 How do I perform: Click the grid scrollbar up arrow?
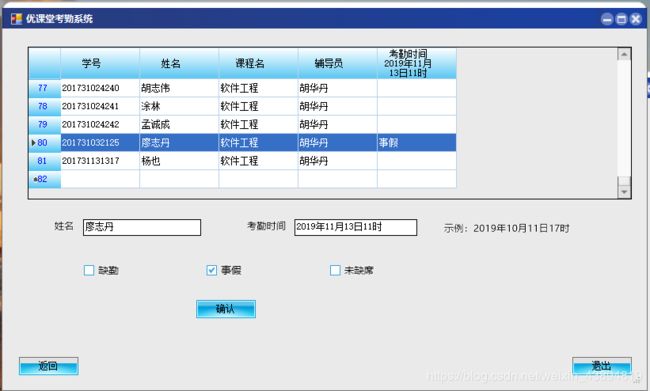click(x=624, y=54)
